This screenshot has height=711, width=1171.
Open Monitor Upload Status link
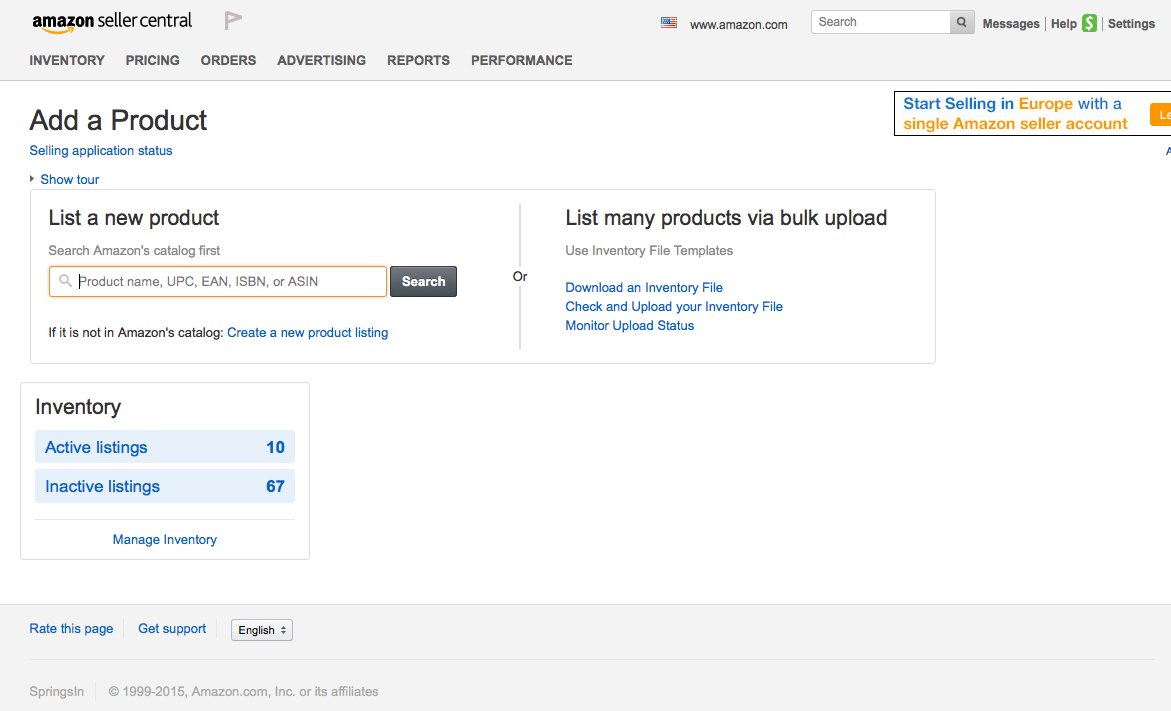point(630,326)
